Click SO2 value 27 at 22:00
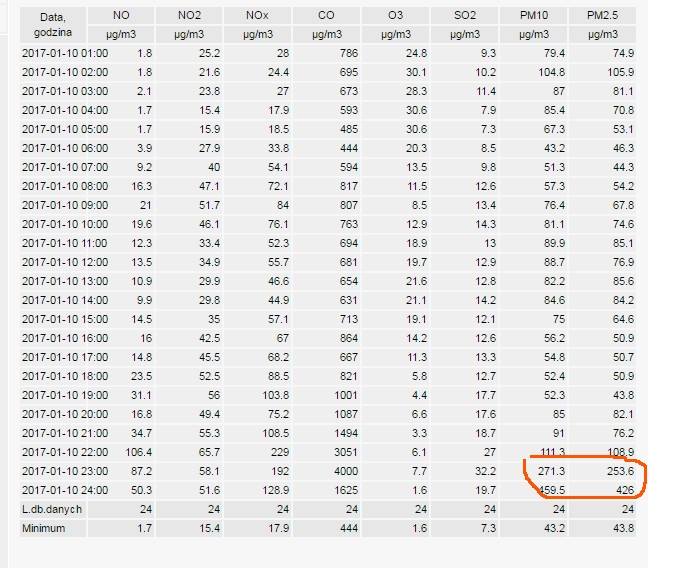The width and height of the screenshot is (699, 568). click(x=490, y=453)
